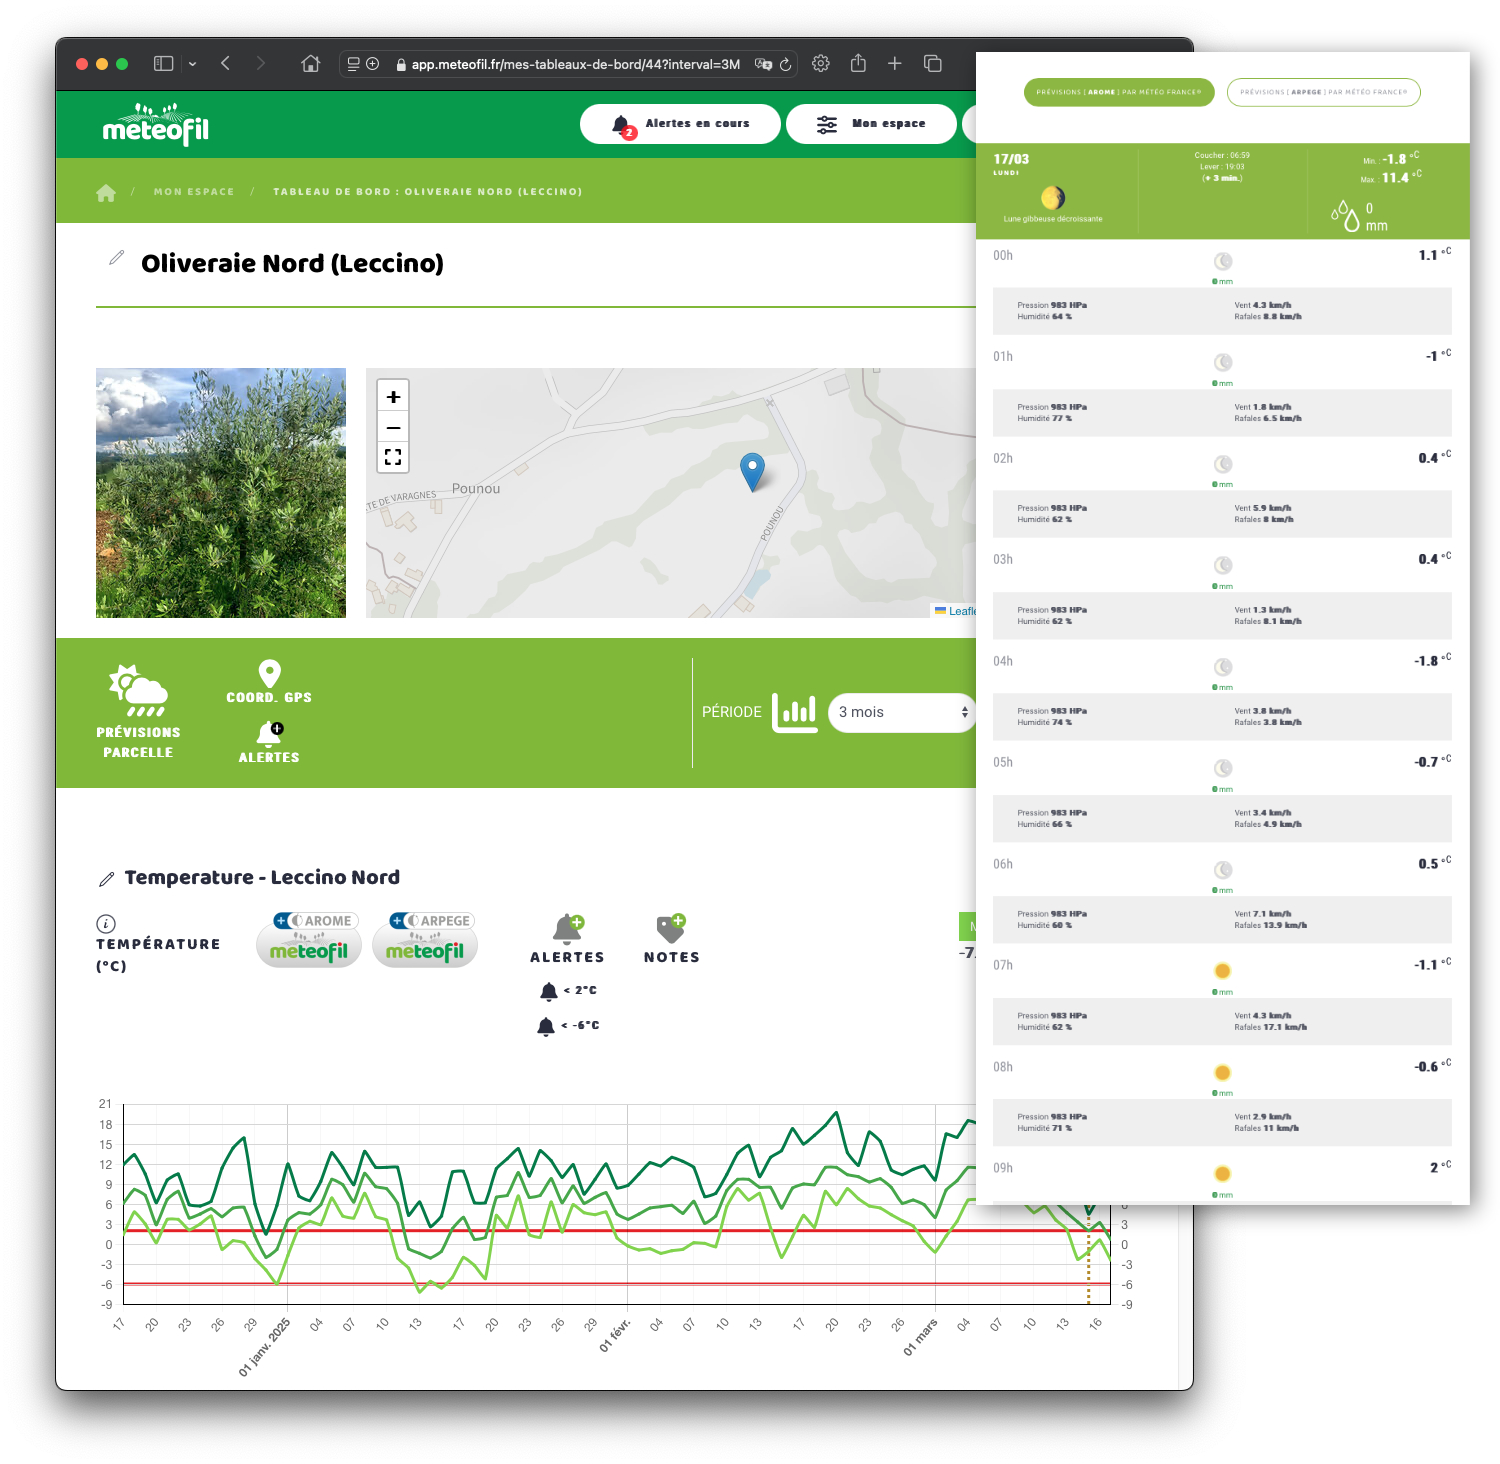
Task: Add an alert via the Alertes bell icon
Action: (x=269, y=734)
